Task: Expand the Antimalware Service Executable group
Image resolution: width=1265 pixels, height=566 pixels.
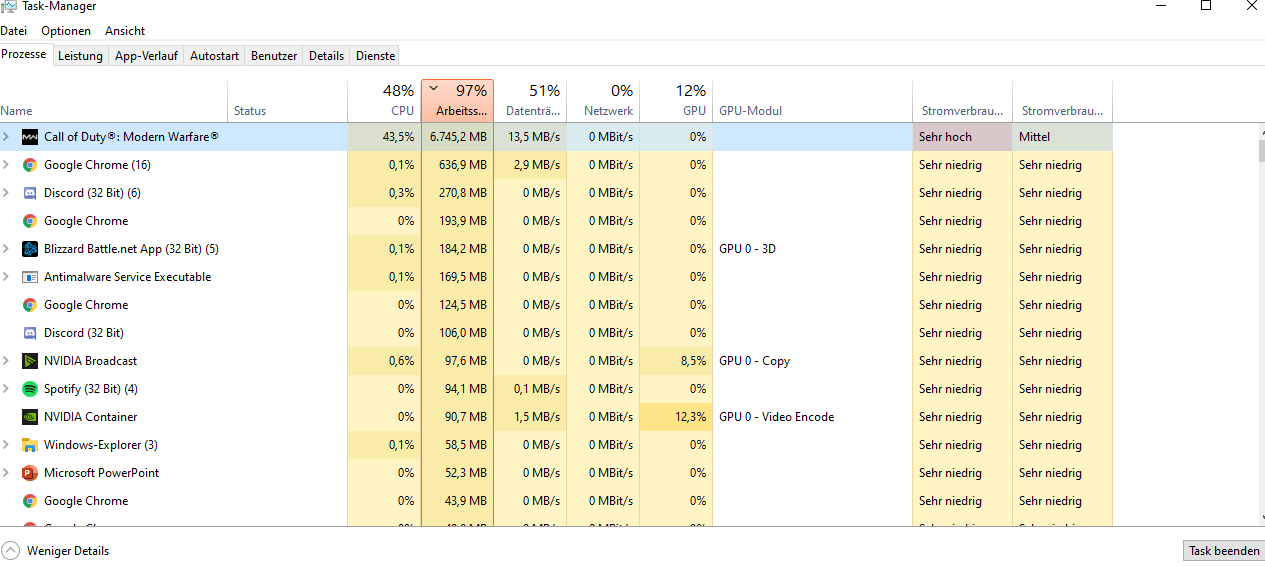Action: (x=6, y=277)
